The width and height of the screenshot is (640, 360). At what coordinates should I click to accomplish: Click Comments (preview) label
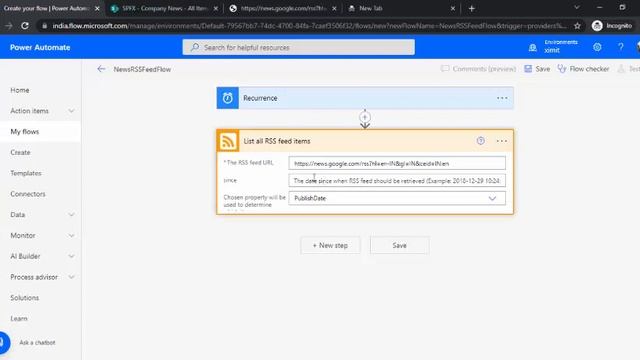click(484, 69)
